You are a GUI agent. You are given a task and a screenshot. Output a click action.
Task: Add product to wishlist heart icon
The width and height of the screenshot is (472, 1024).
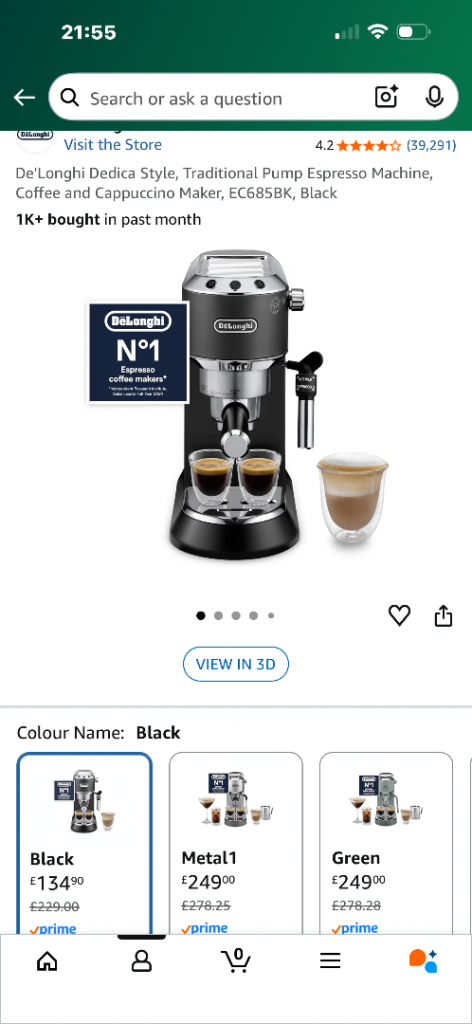pyautogui.click(x=399, y=615)
